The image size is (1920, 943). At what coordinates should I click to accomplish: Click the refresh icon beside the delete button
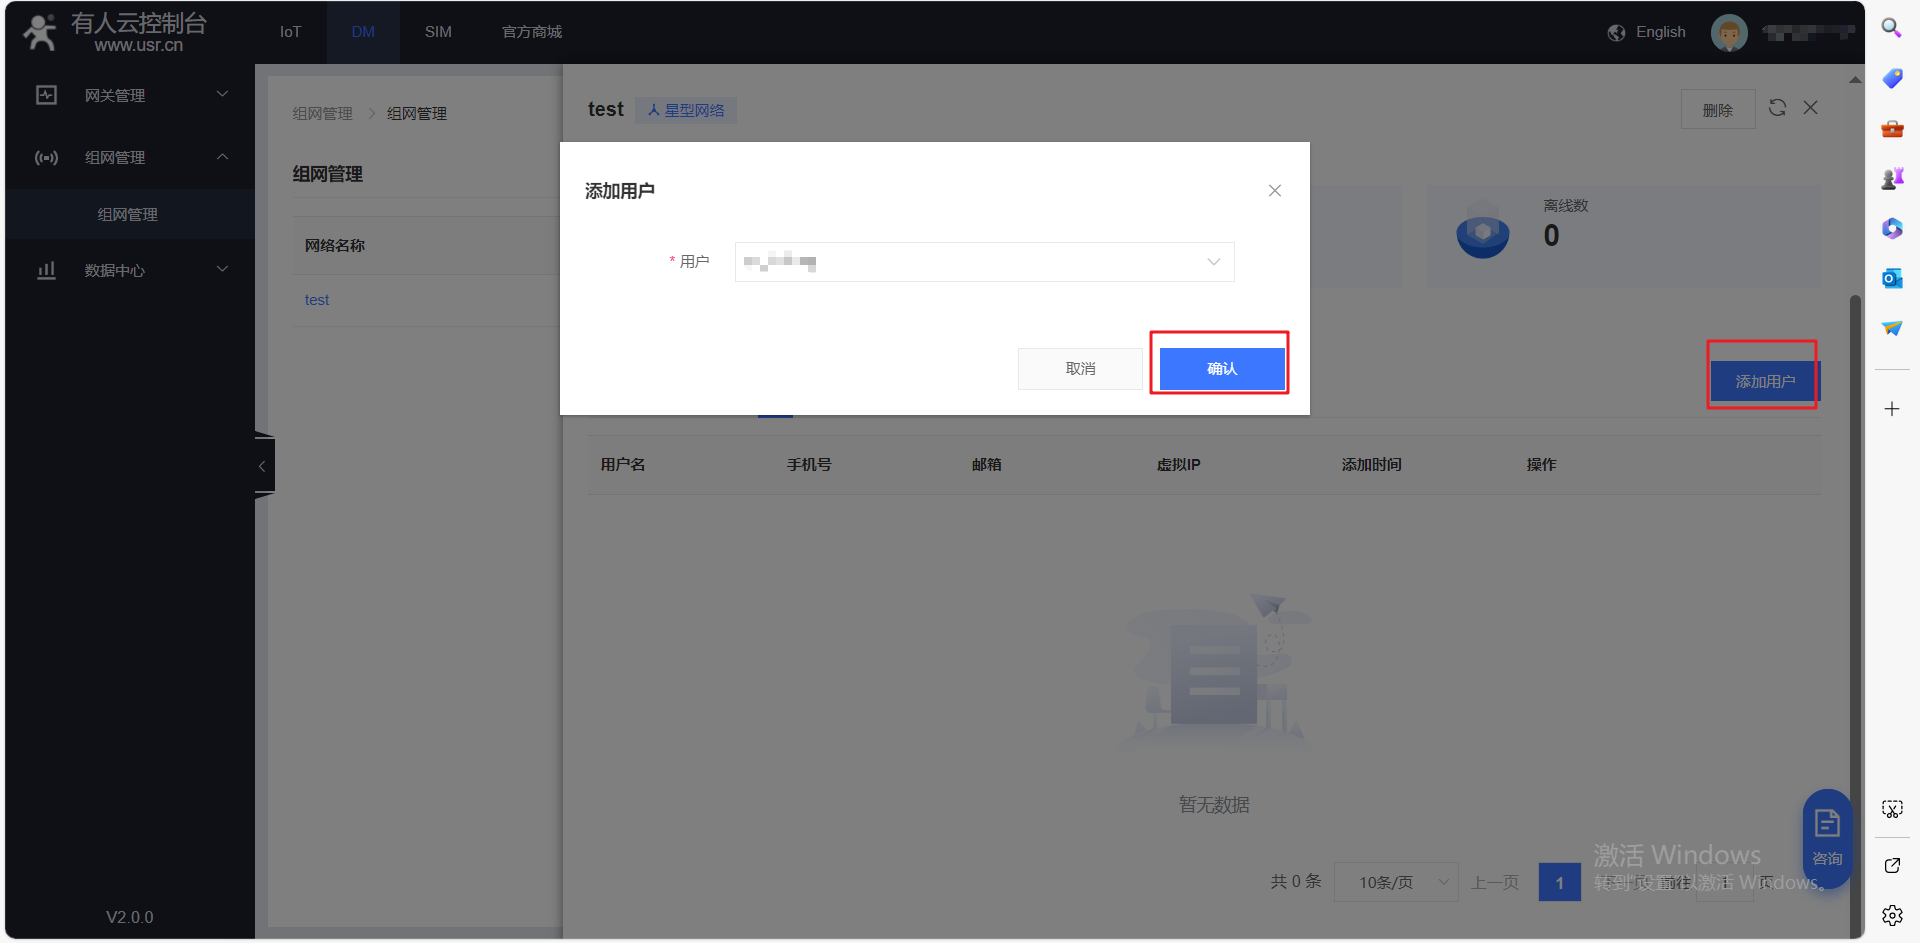(1777, 108)
